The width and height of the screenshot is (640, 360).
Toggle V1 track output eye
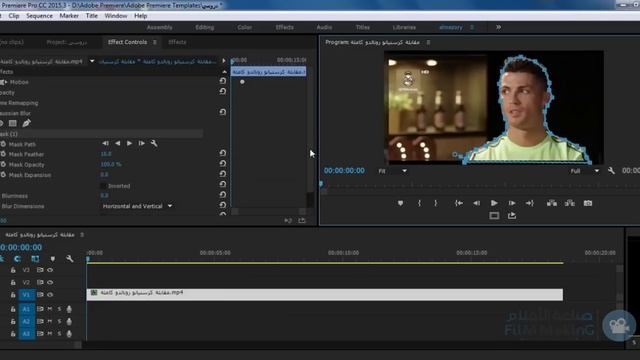coord(50,295)
